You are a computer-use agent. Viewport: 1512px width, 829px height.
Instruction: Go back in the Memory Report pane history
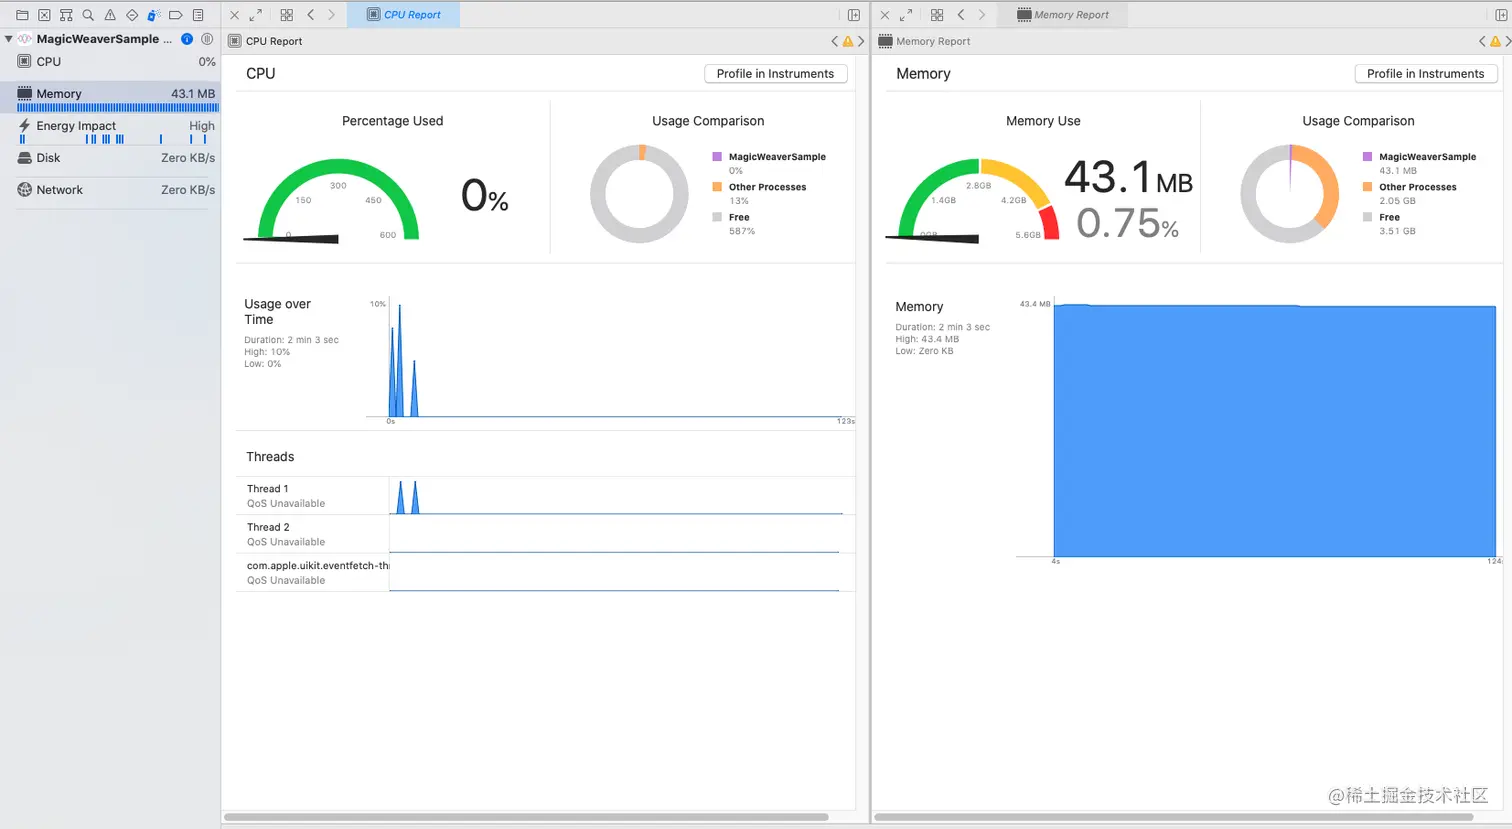pyautogui.click(x=961, y=15)
